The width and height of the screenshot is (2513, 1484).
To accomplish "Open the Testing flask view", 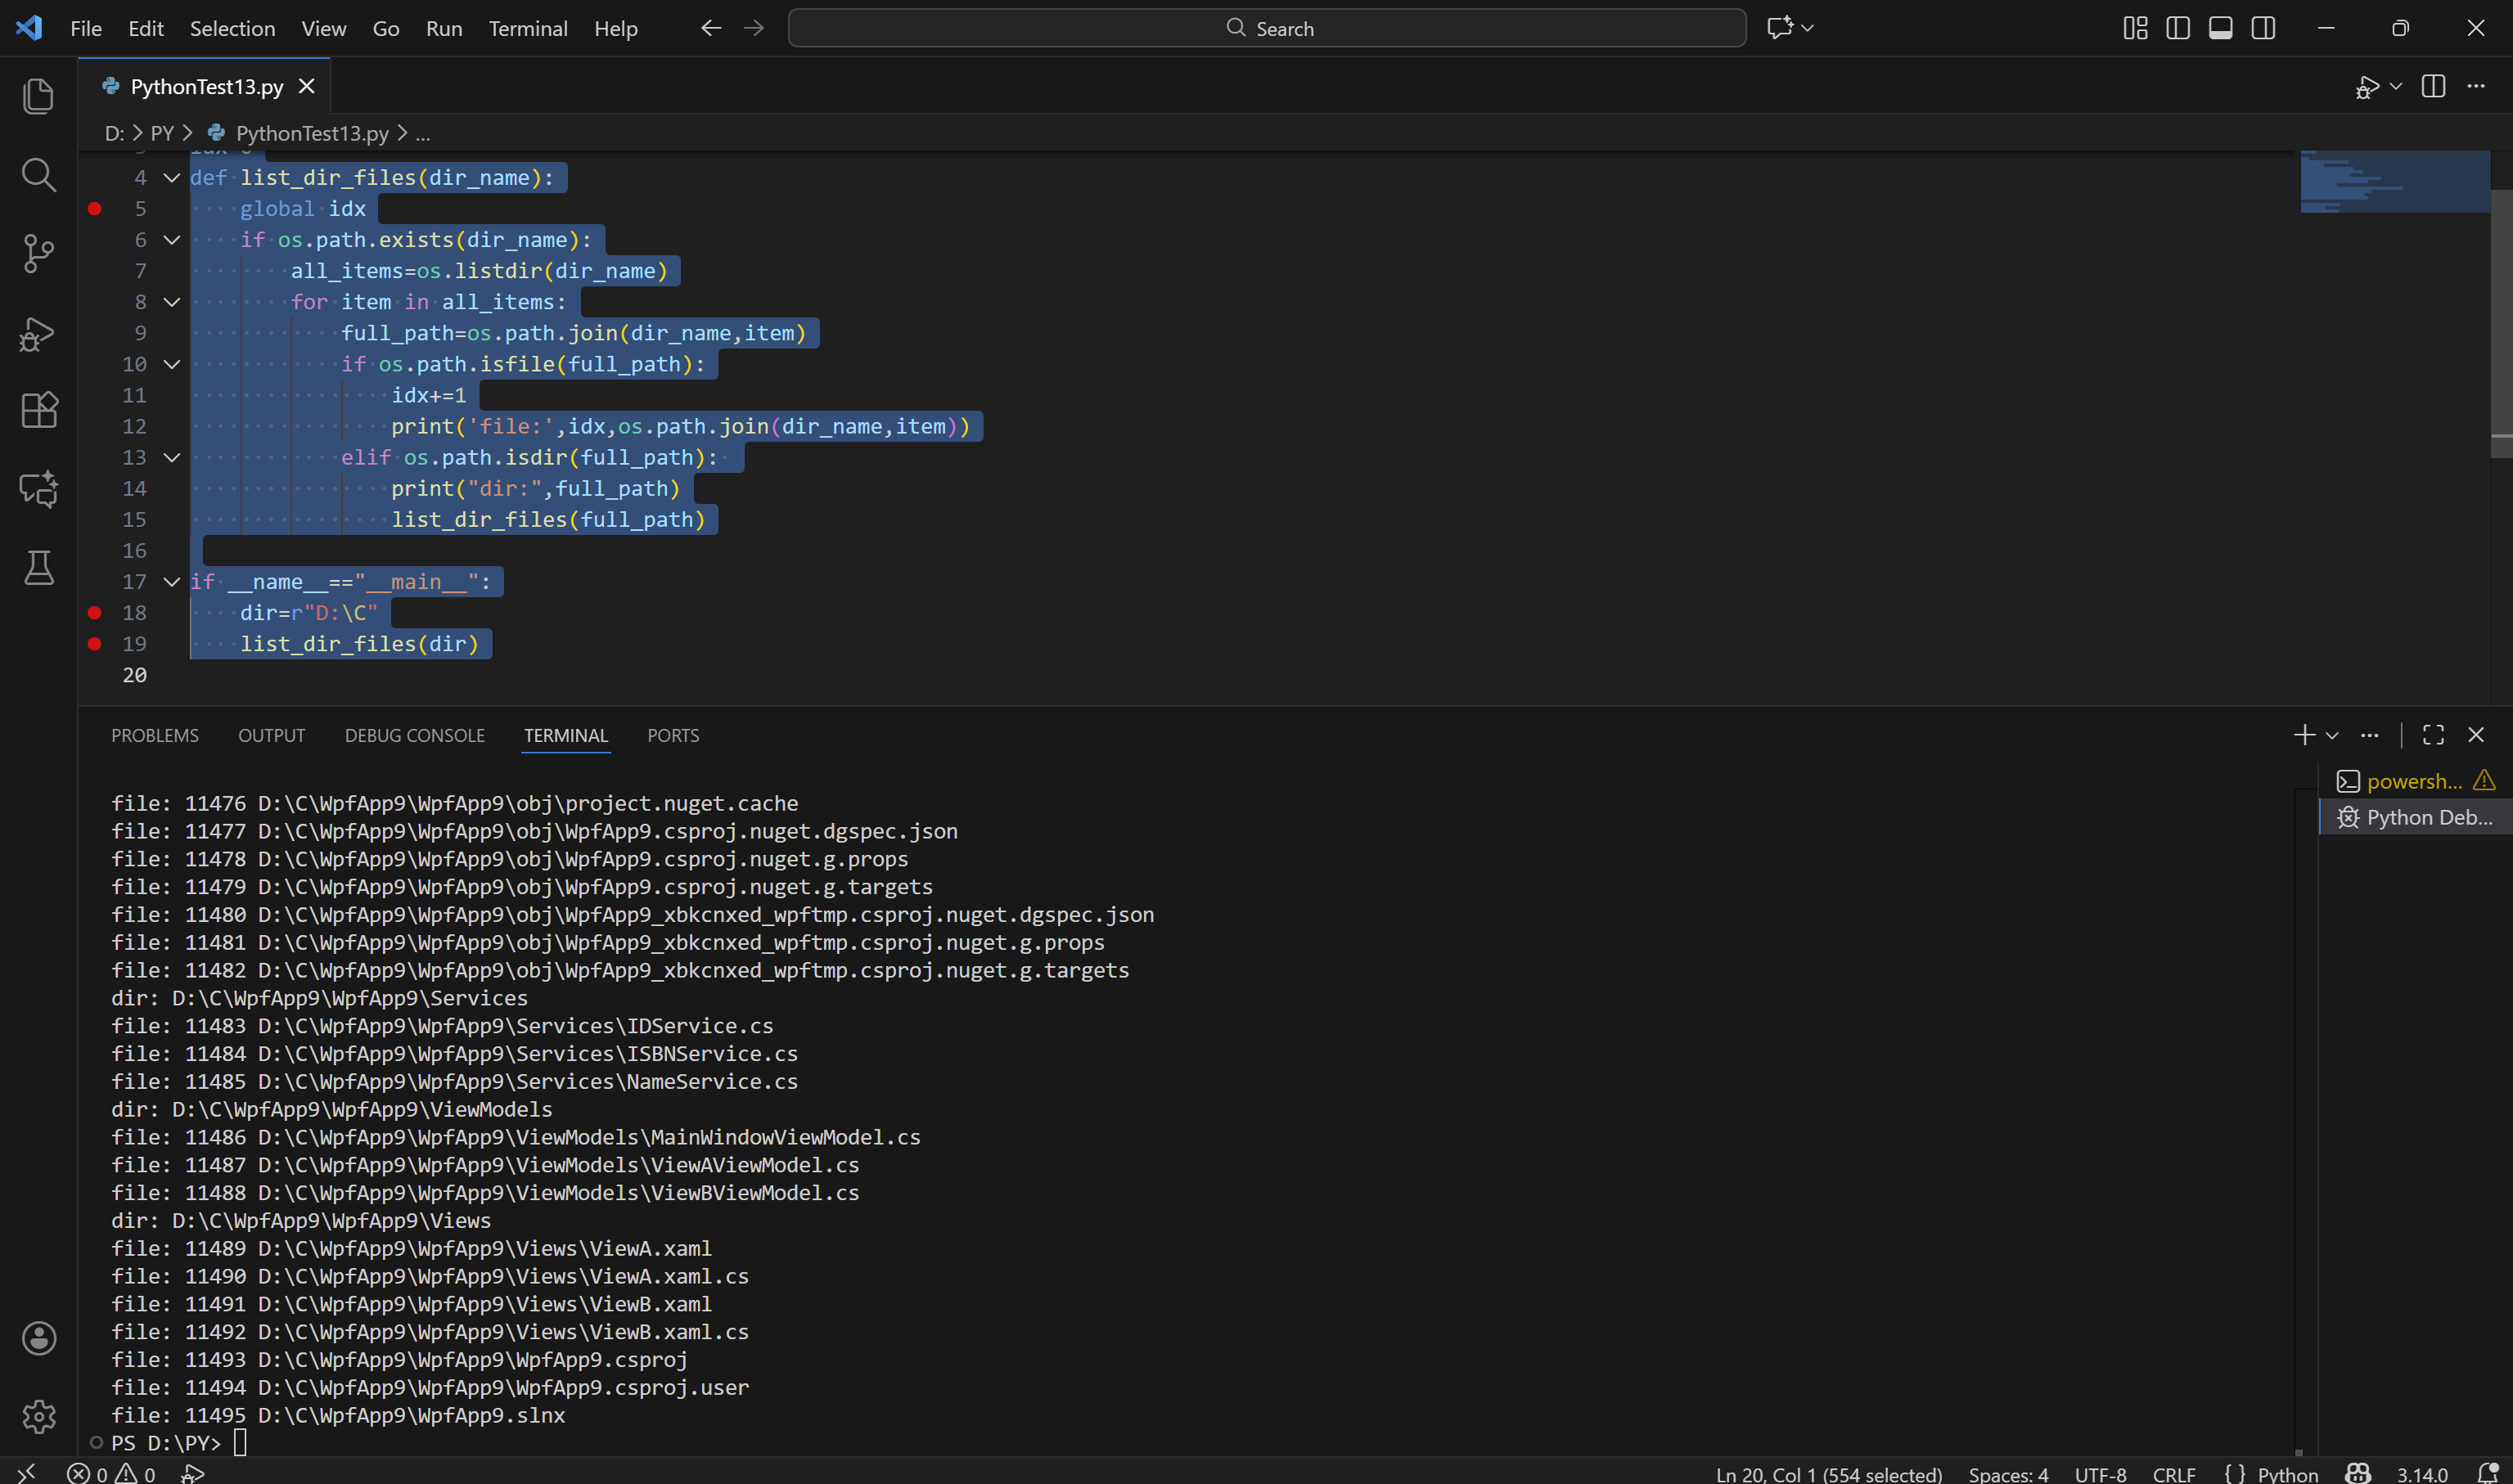I will tap(38, 568).
